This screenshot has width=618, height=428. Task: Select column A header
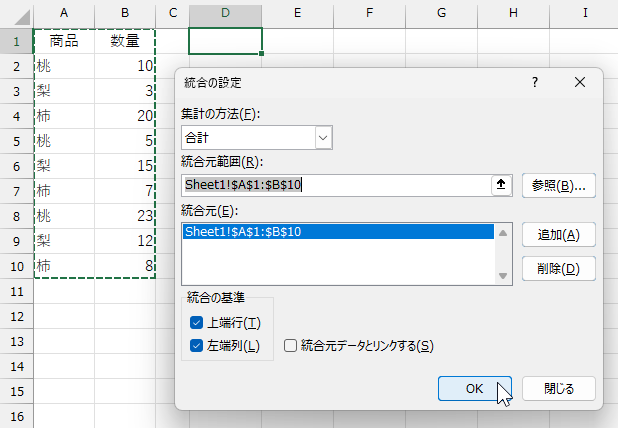tap(64, 13)
